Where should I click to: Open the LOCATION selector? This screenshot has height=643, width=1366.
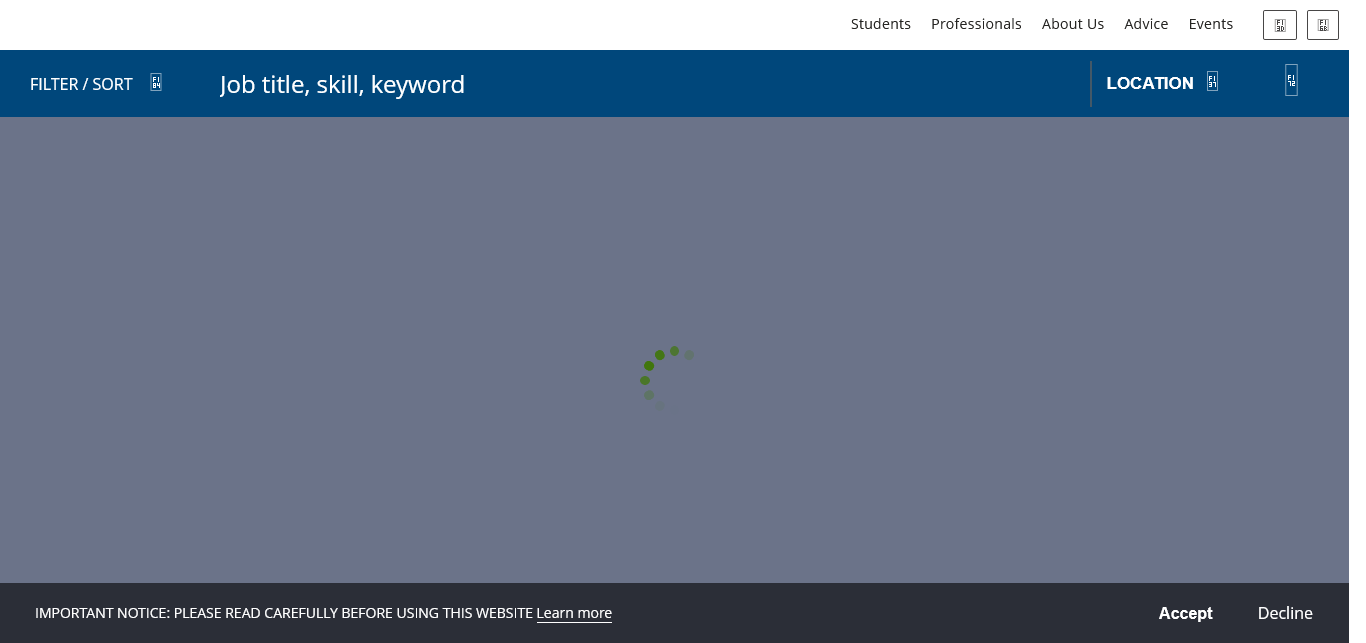1149,83
